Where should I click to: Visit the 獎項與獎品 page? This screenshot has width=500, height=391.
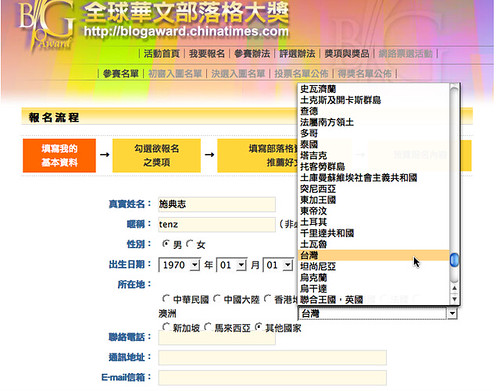click(347, 53)
